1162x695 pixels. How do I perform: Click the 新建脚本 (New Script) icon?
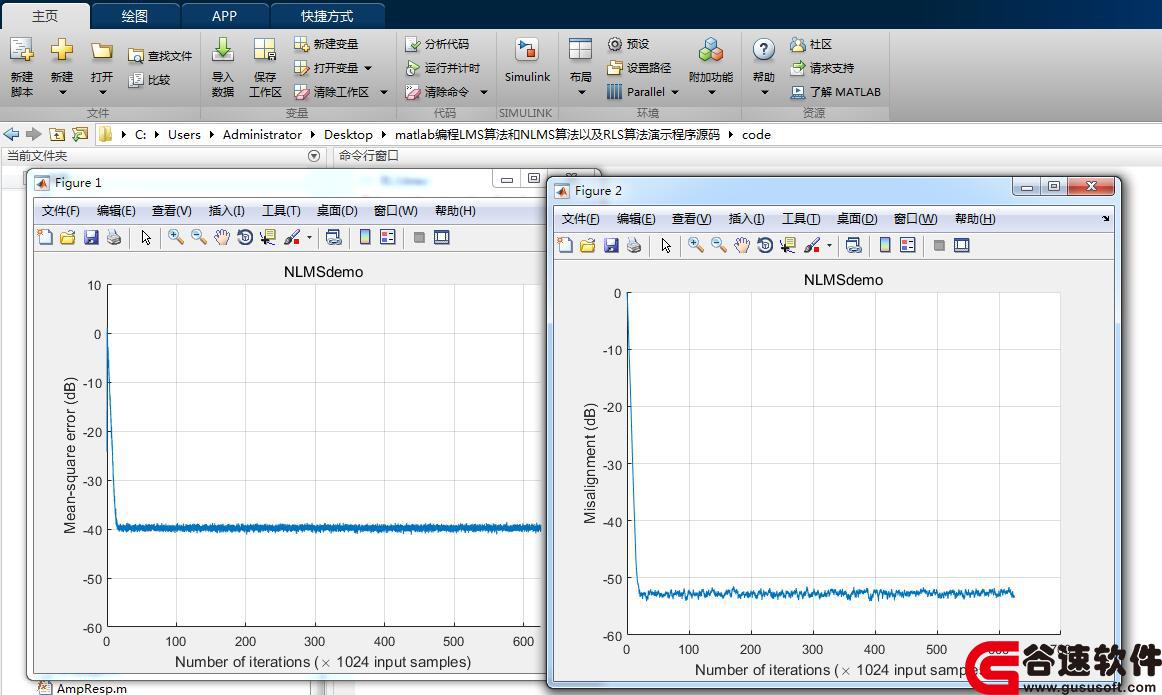tap(21, 50)
